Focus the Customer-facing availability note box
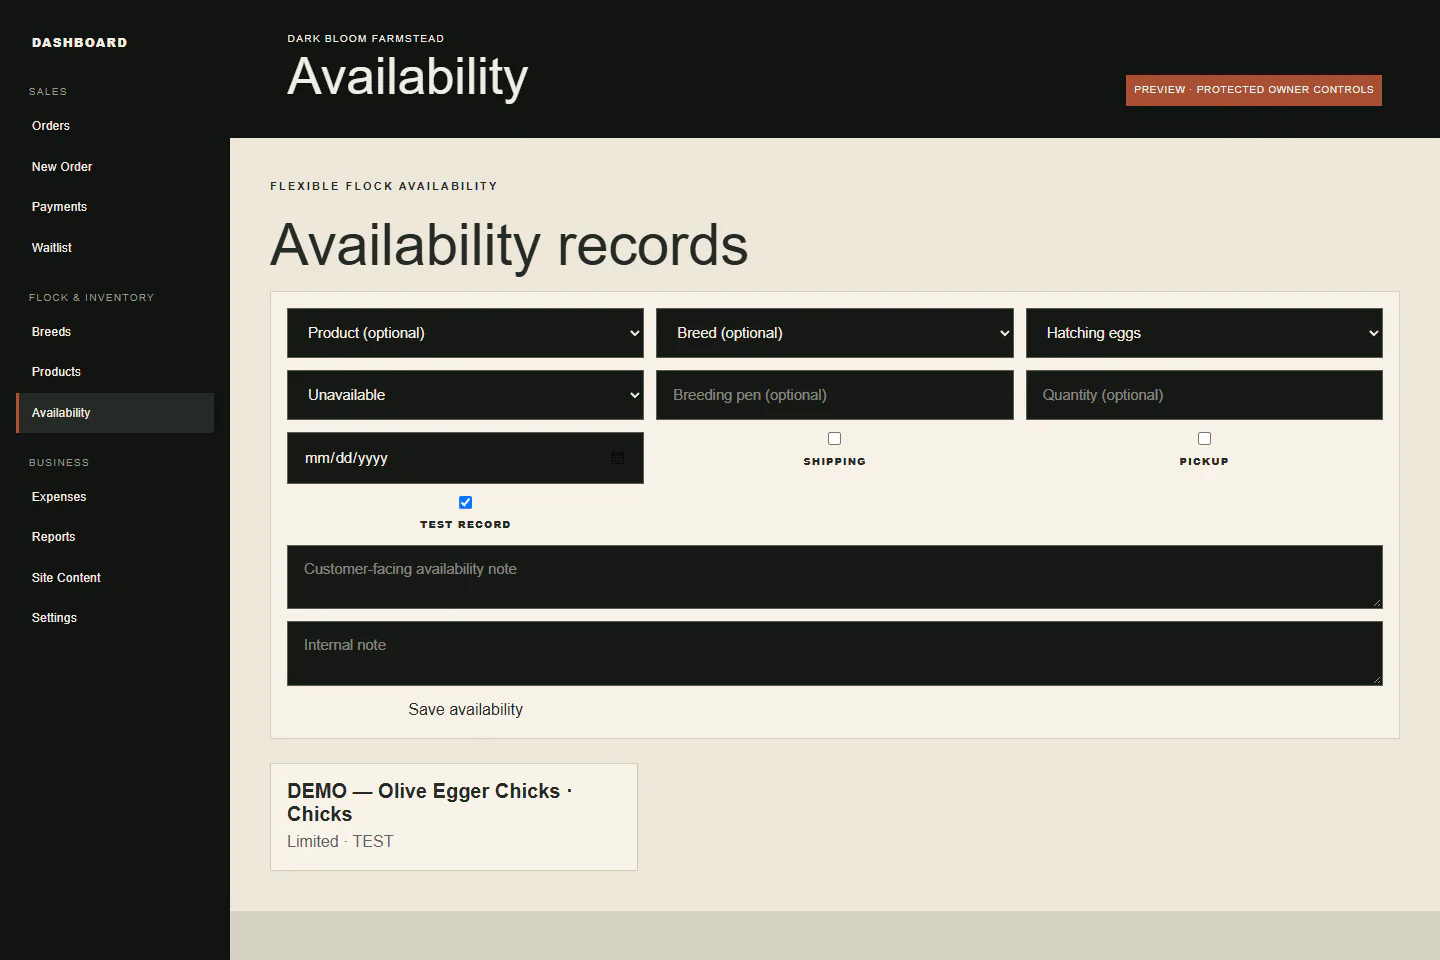 pos(834,577)
